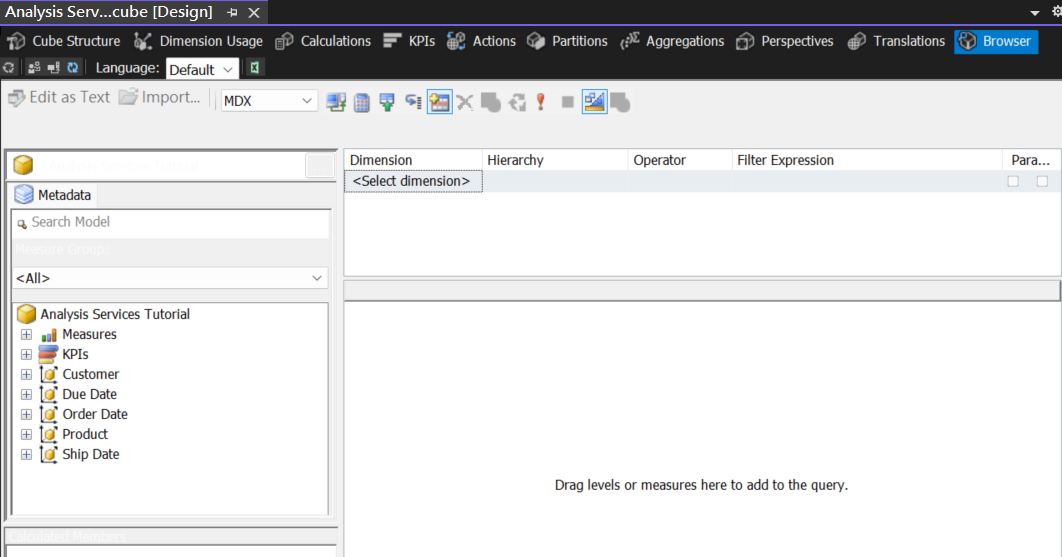
Task: Click the gray icon right of the Delete X
Action: (490, 102)
